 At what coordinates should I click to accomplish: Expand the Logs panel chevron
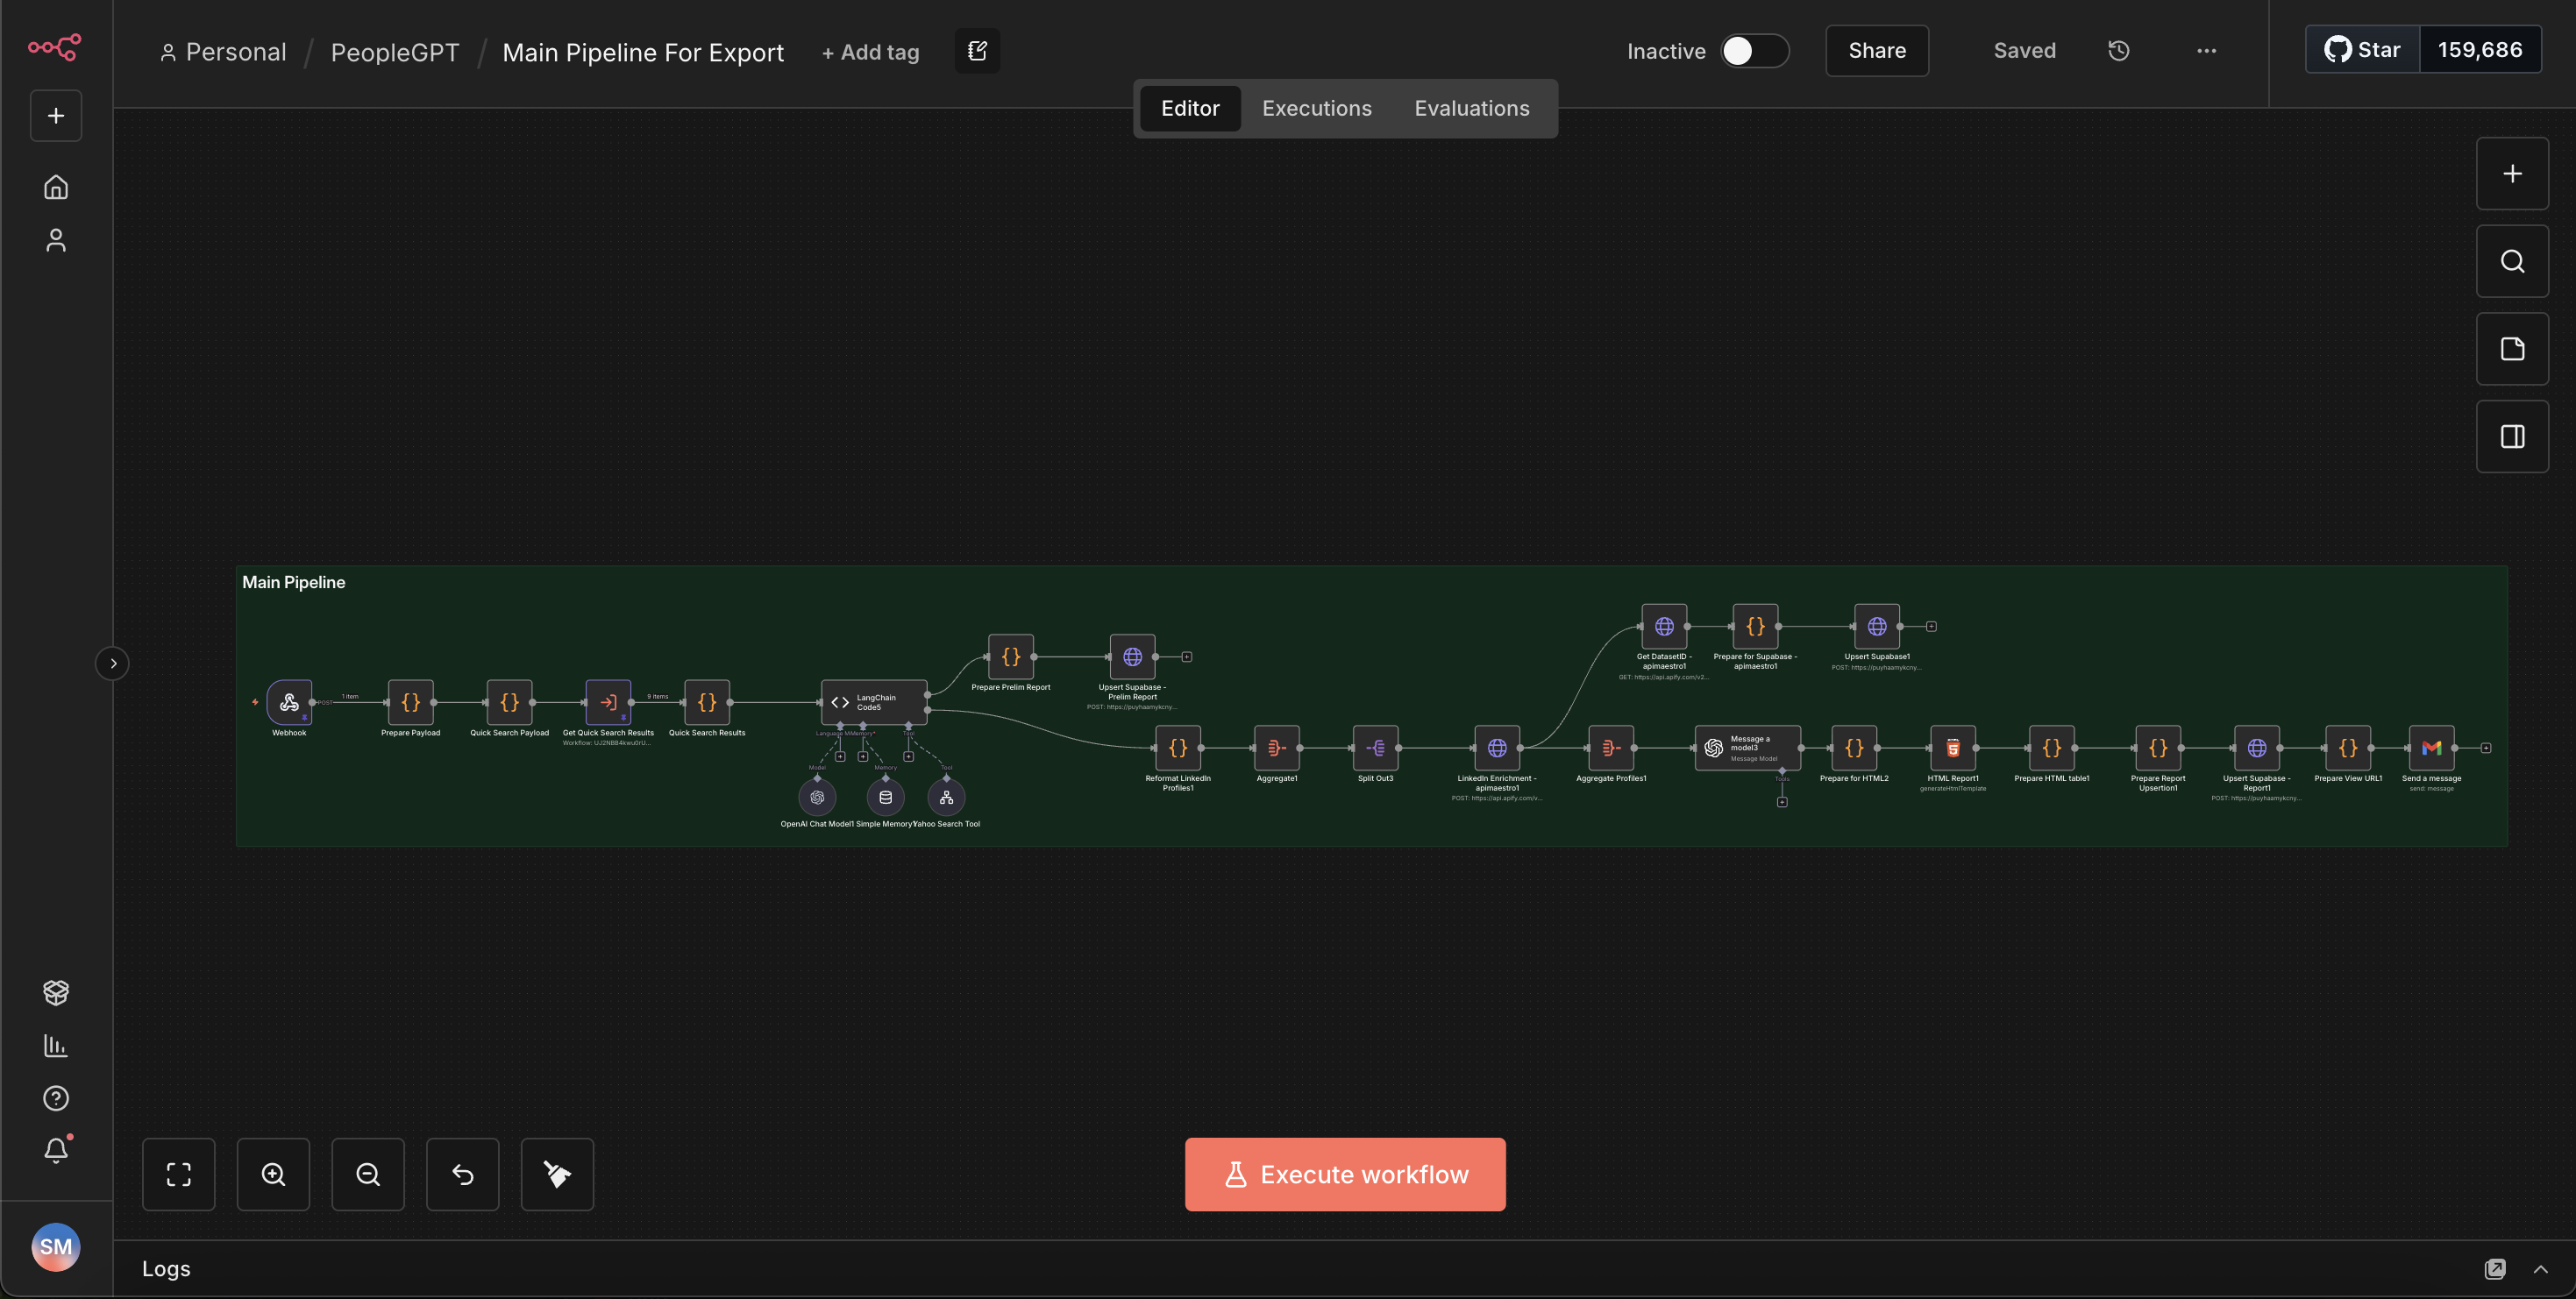click(x=2540, y=1269)
